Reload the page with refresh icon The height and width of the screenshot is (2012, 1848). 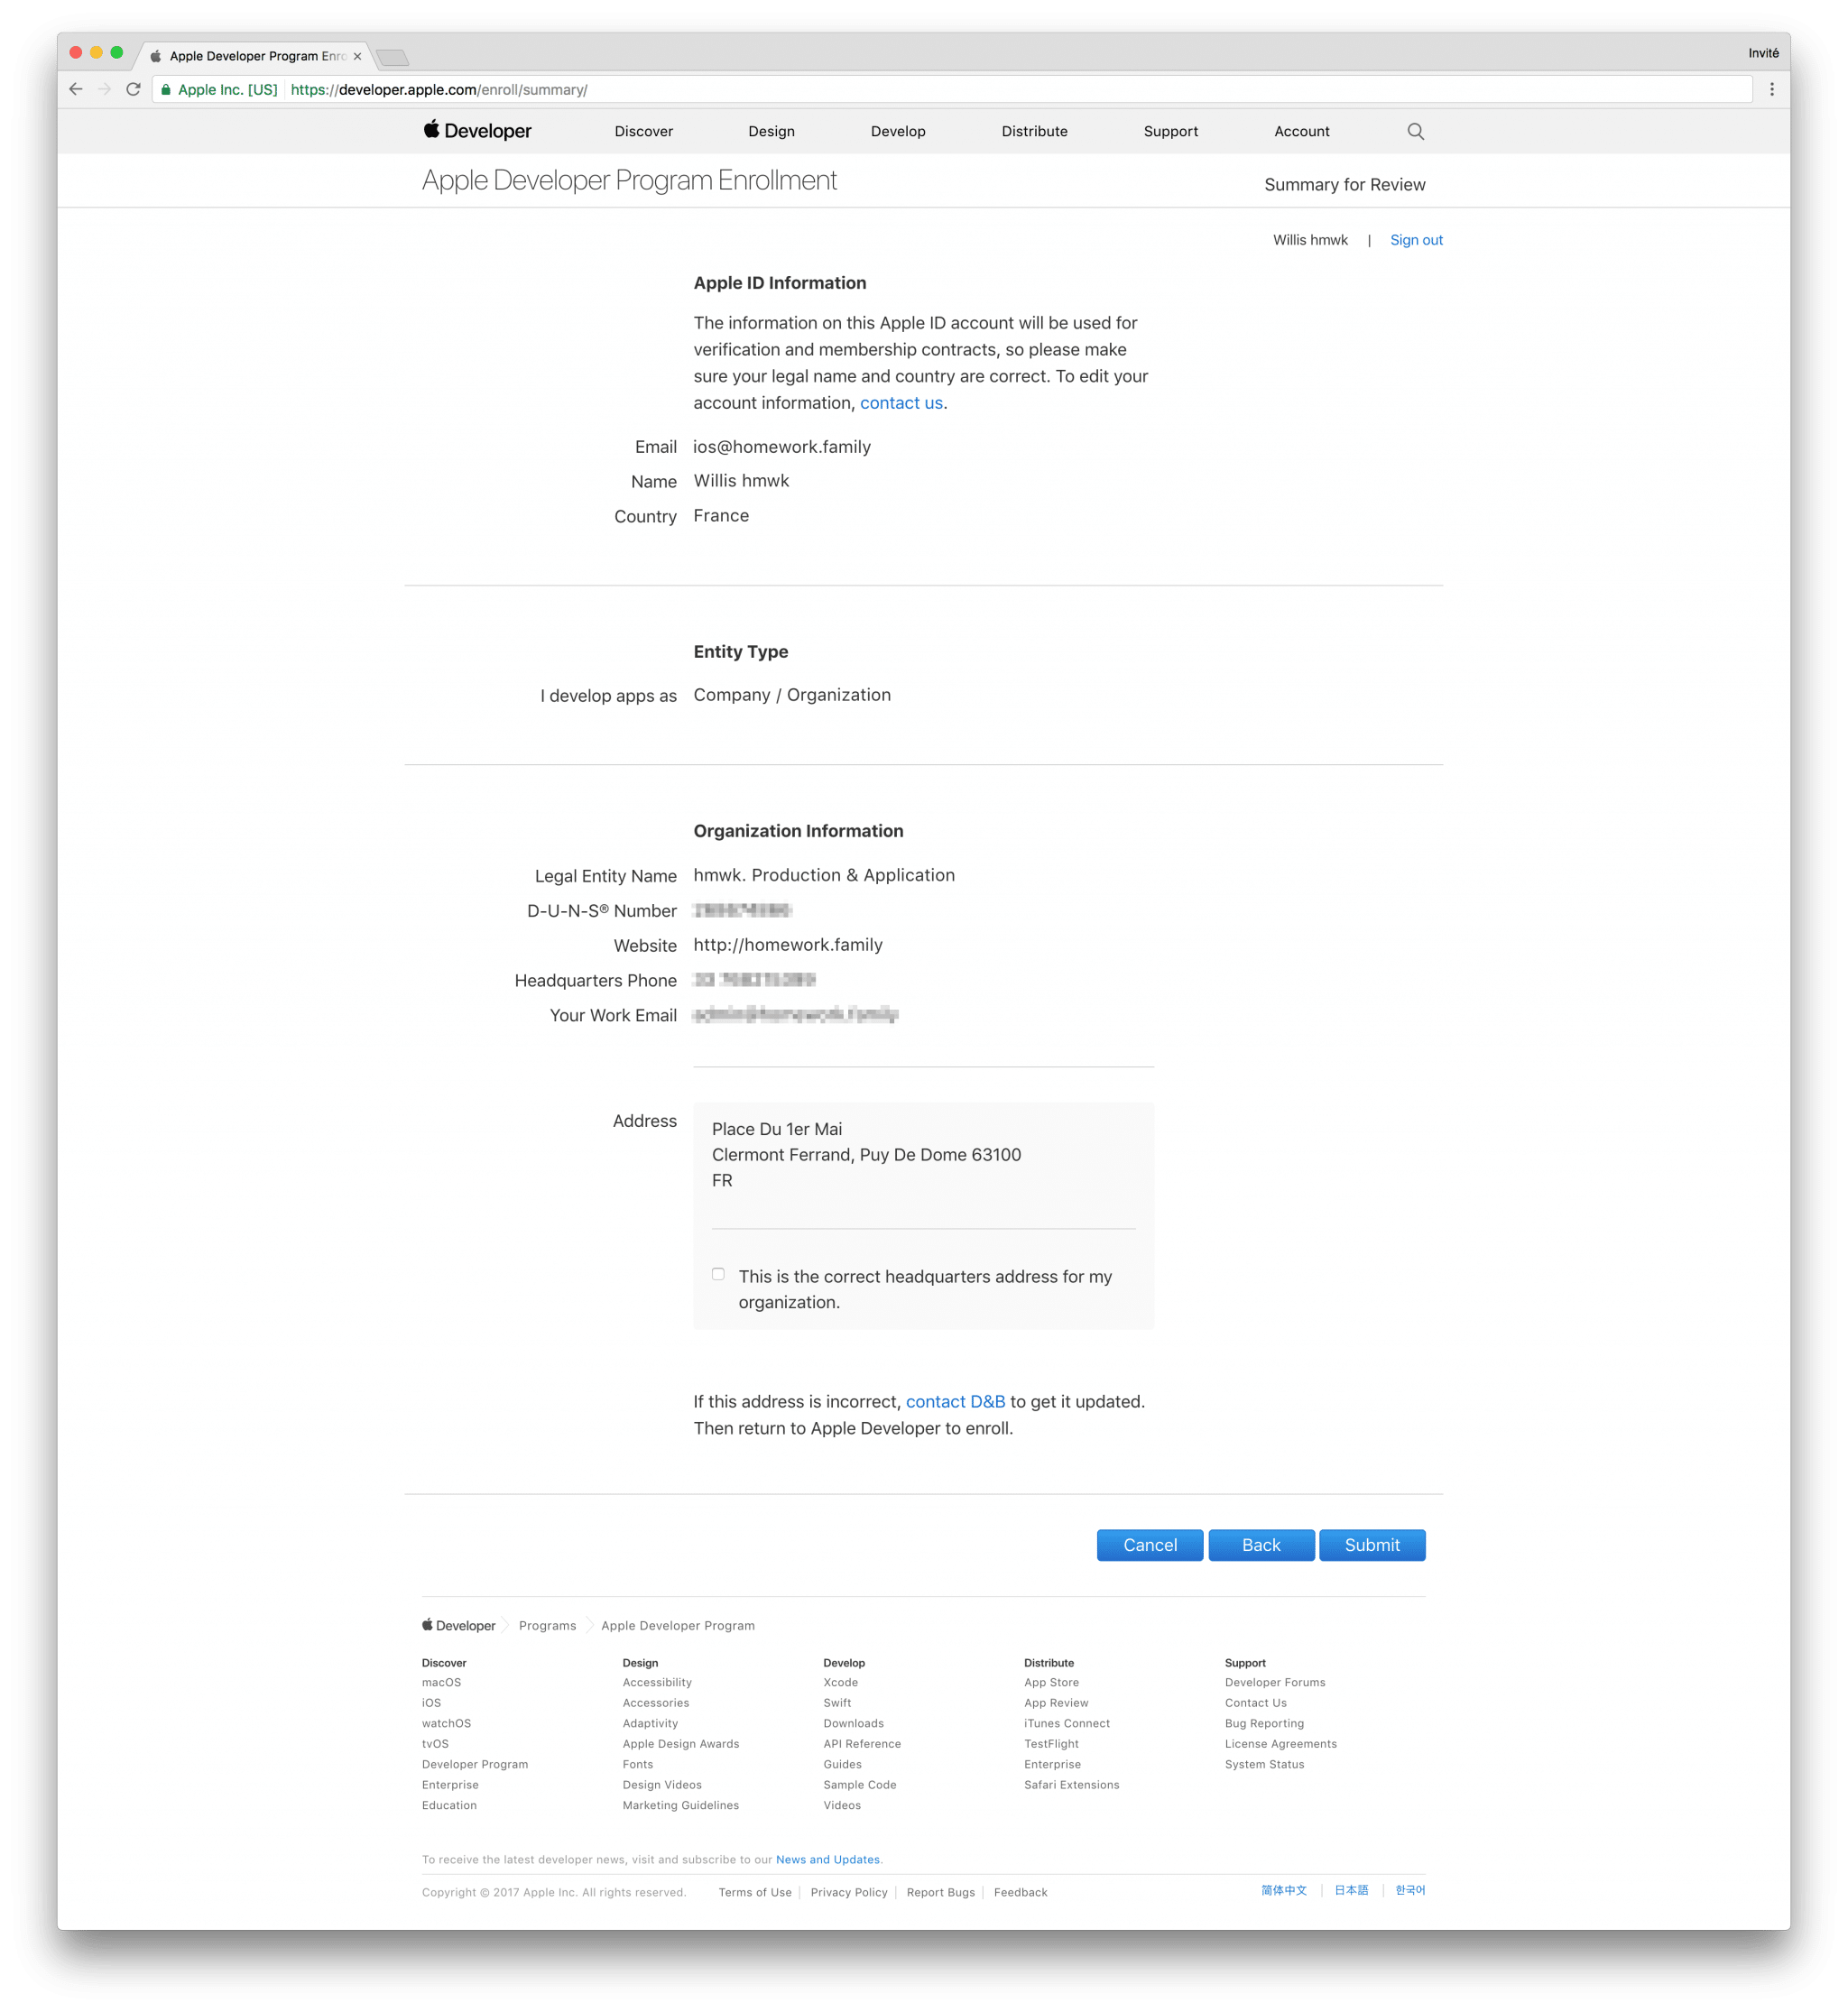pyautogui.click(x=133, y=89)
